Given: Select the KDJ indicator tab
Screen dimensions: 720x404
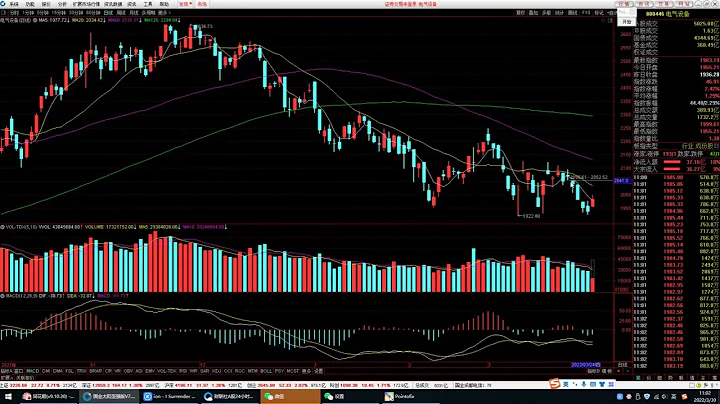Looking at the screenshot, I should click(x=216, y=370).
